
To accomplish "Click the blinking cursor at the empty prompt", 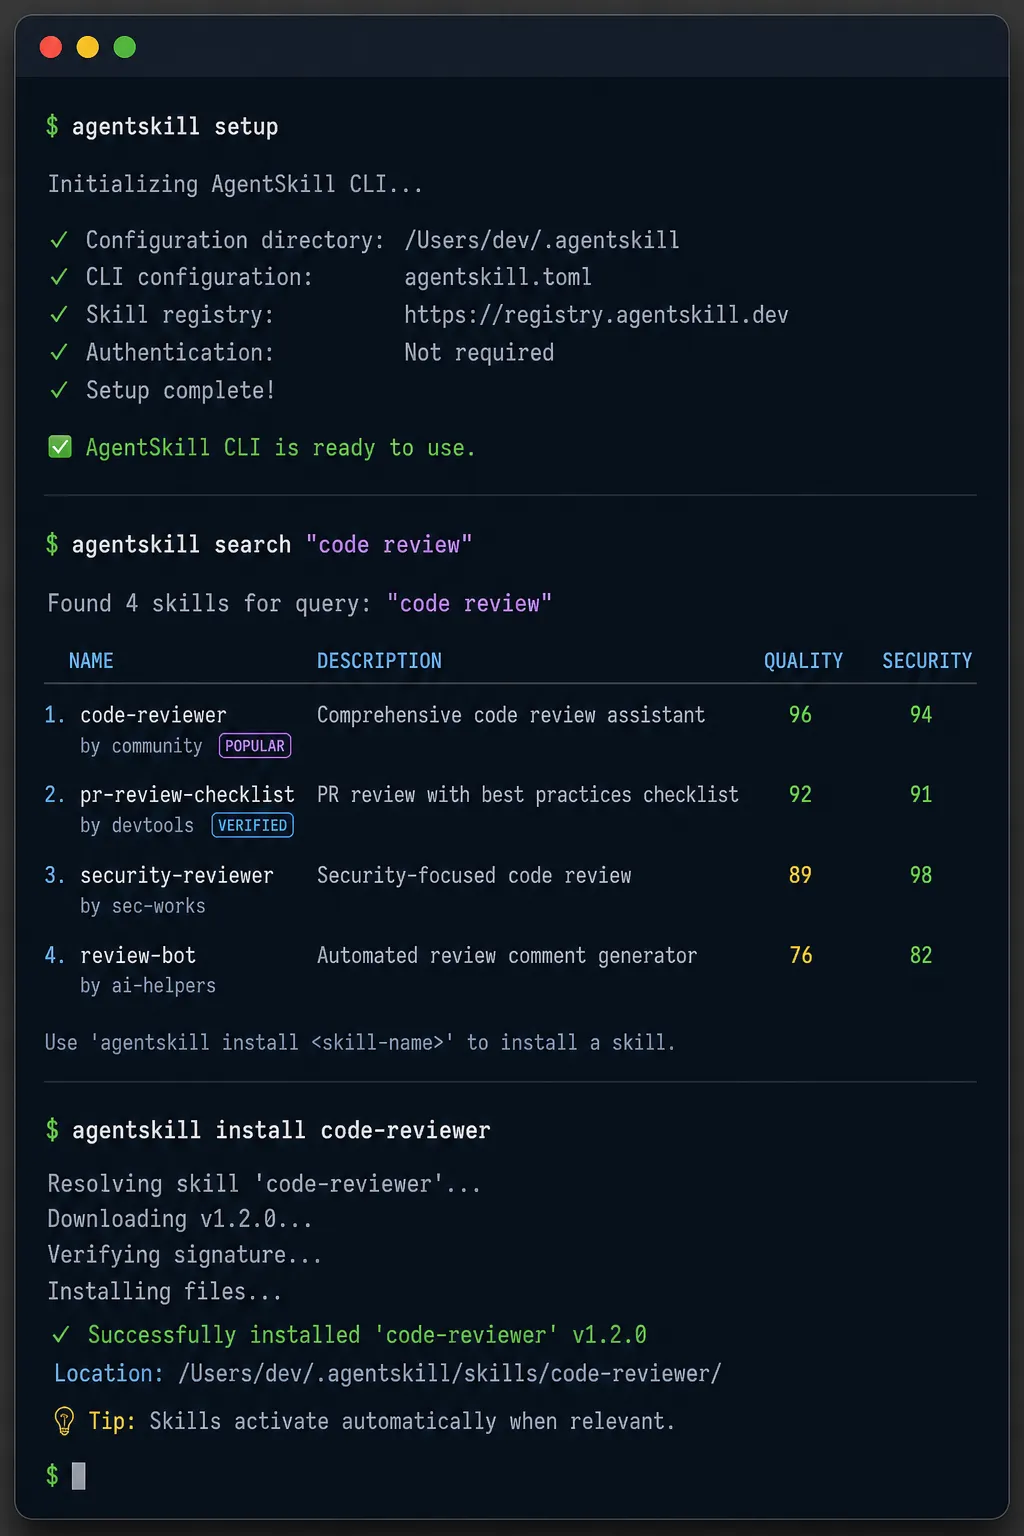I will [x=79, y=1476].
